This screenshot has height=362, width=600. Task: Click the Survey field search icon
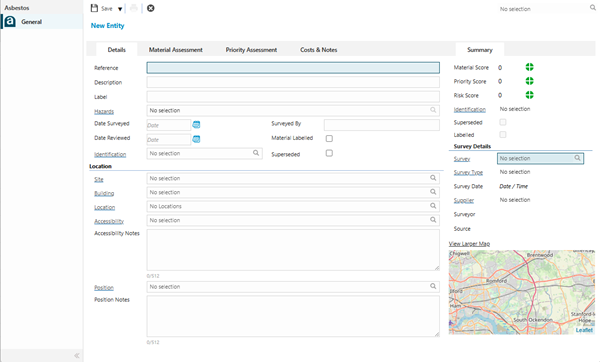click(x=577, y=158)
